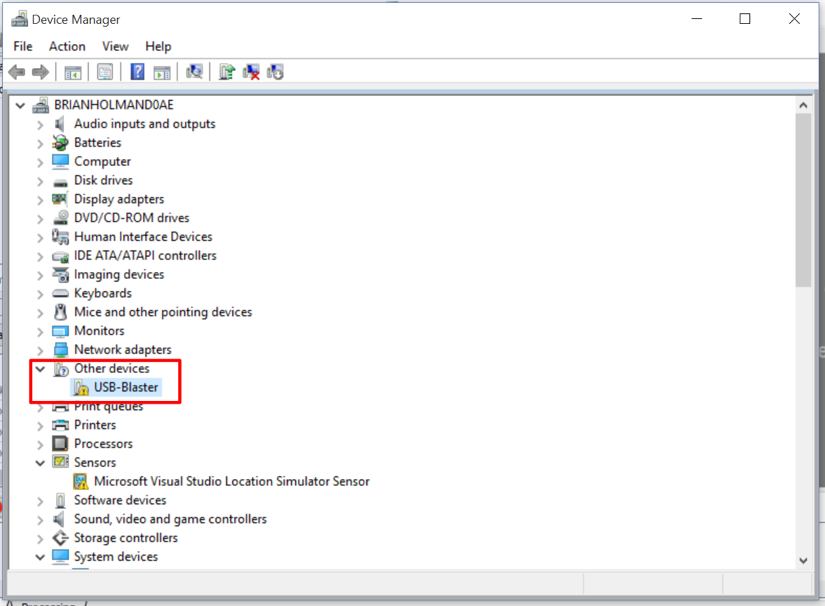Click the scrollbar down arrow
Screen dimensions: 825x606
click(803, 561)
